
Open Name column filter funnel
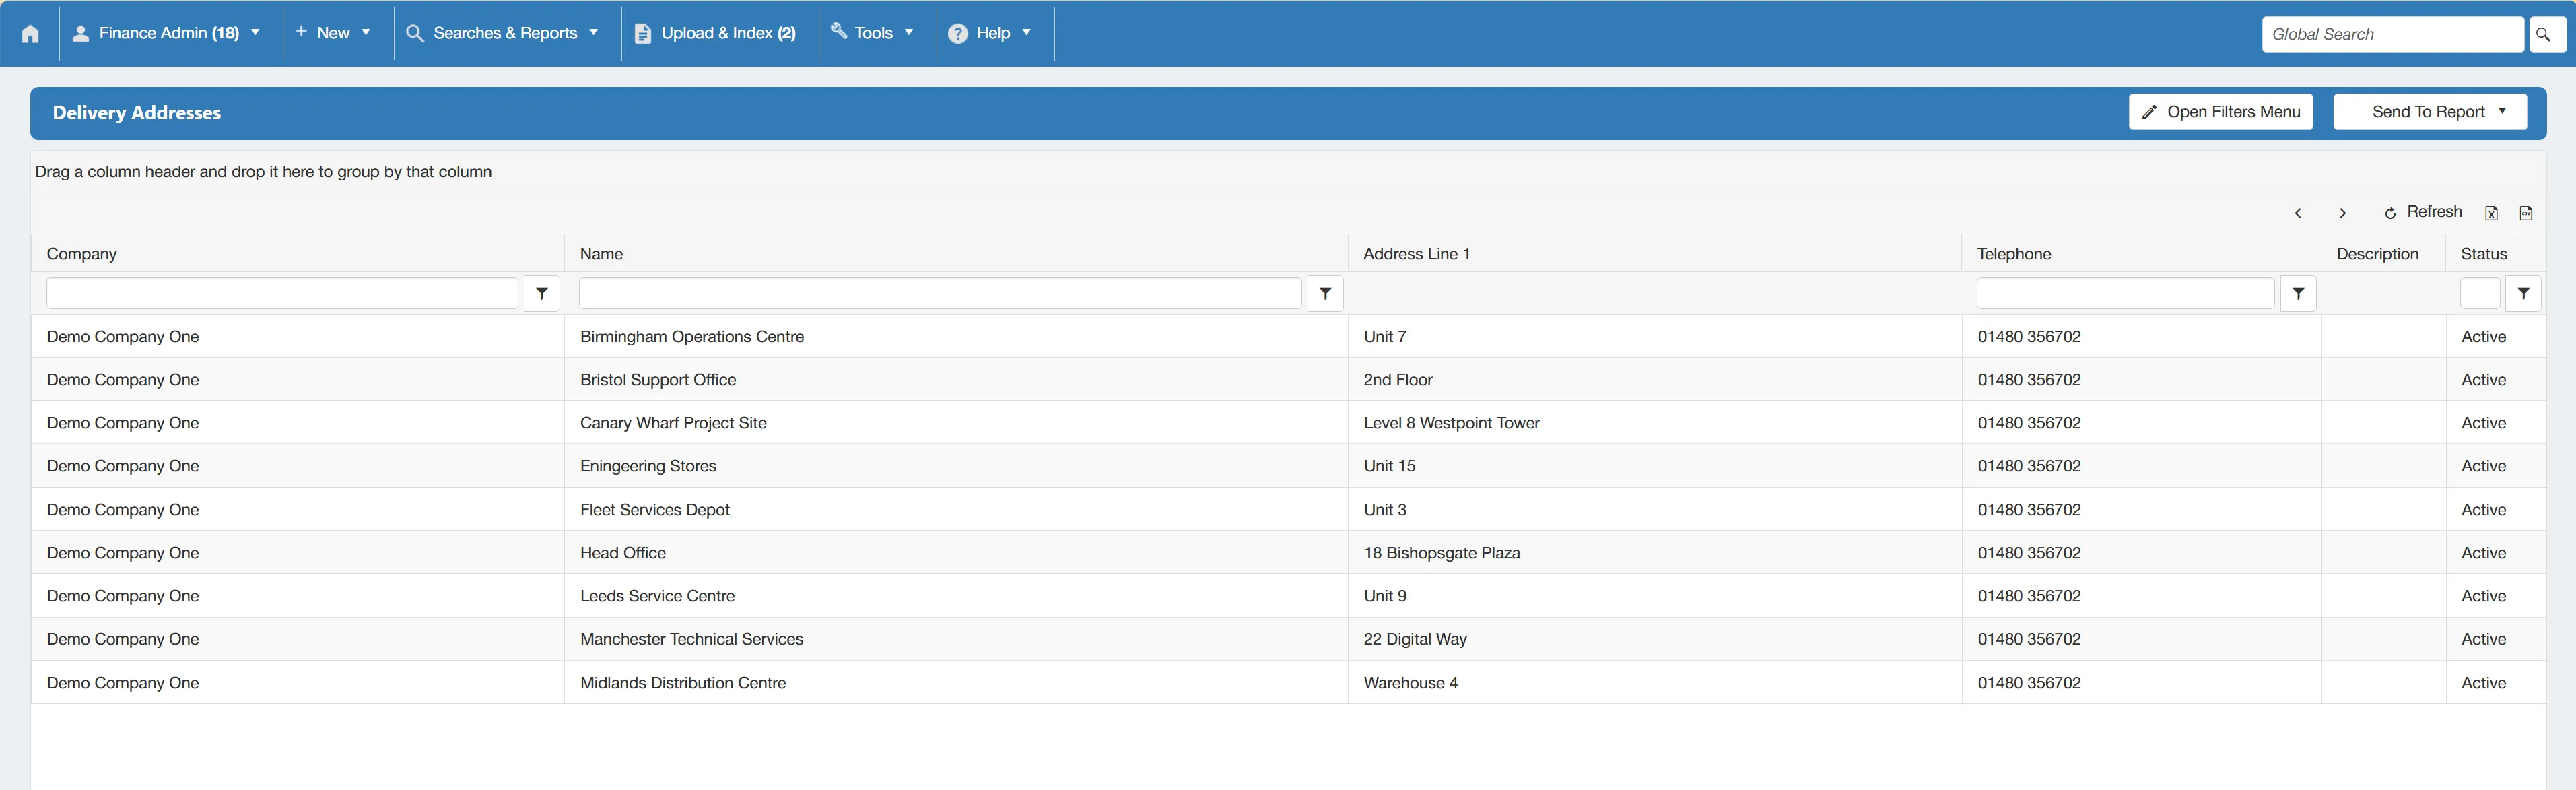coord(1325,294)
